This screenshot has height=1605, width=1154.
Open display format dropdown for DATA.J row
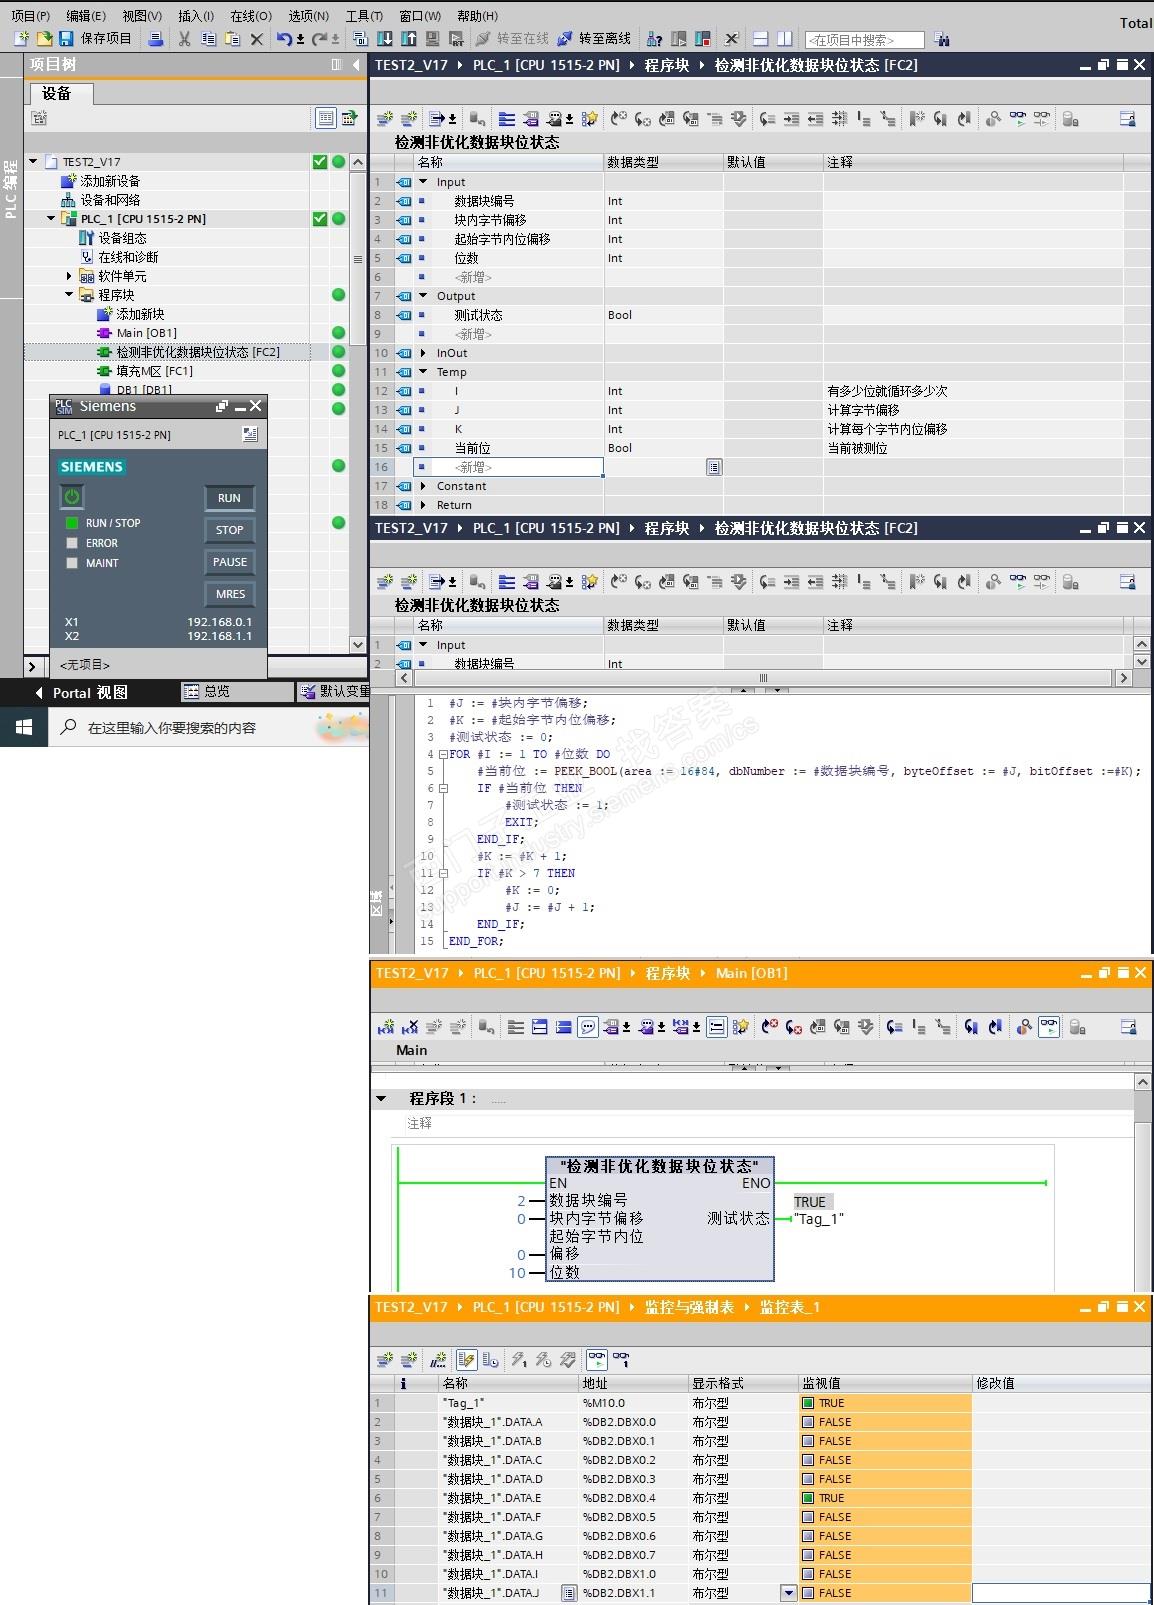coord(788,1593)
